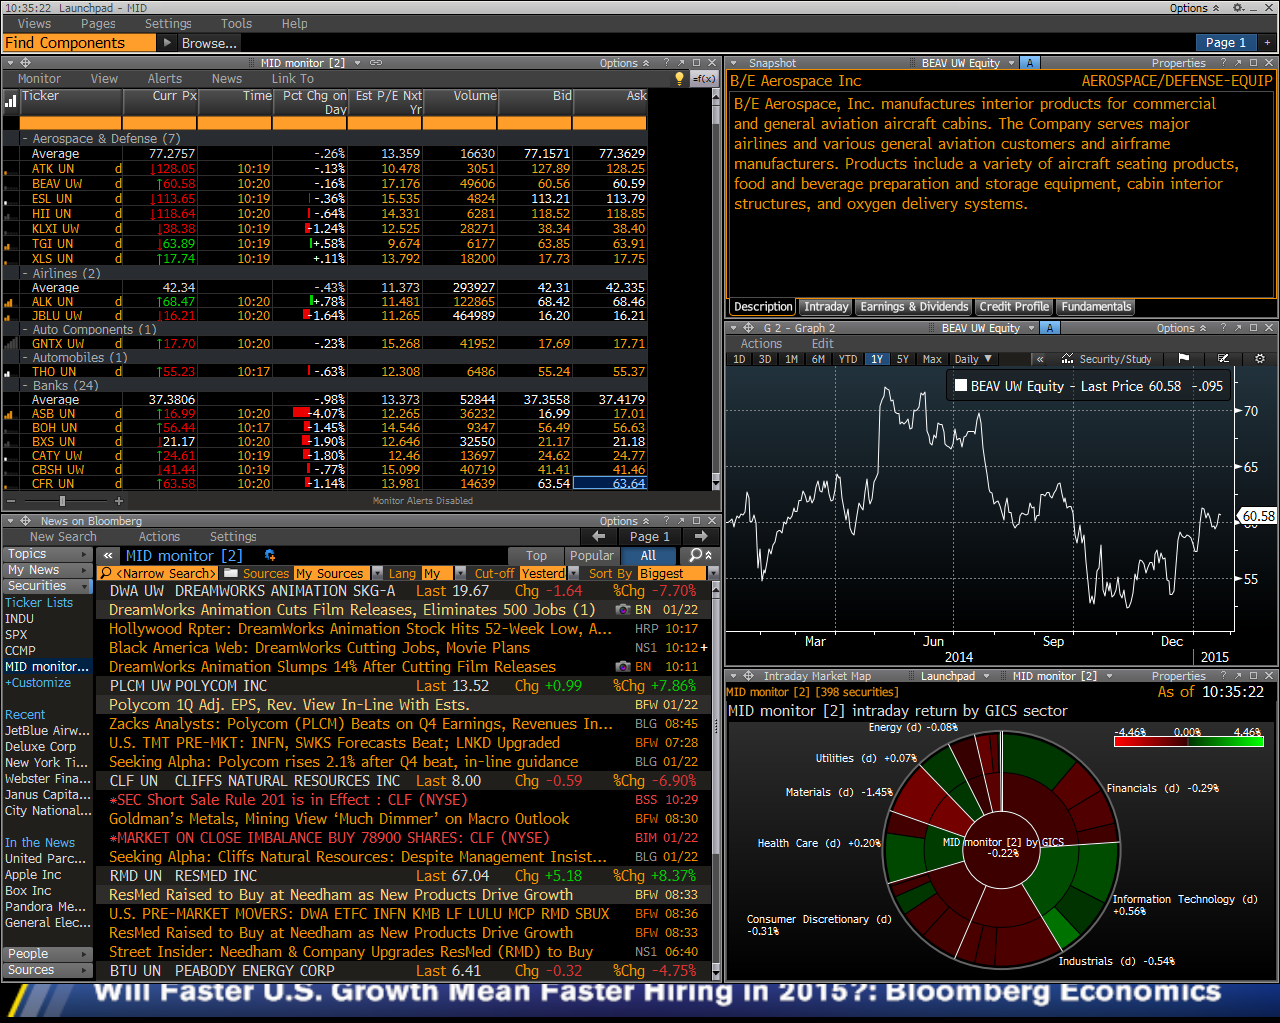Switch to the Intraday tab
The image size is (1280, 1023).
(x=826, y=307)
